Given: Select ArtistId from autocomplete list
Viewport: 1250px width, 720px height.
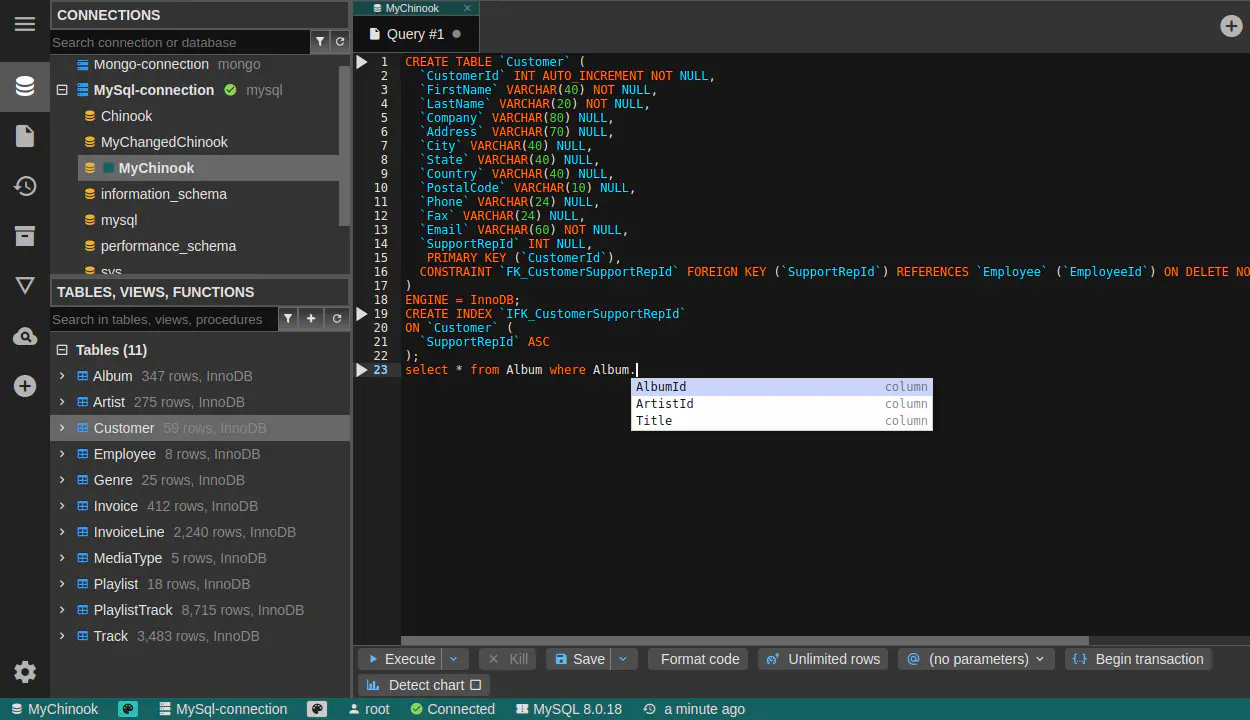Looking at the screenshot, I should 665,404.
